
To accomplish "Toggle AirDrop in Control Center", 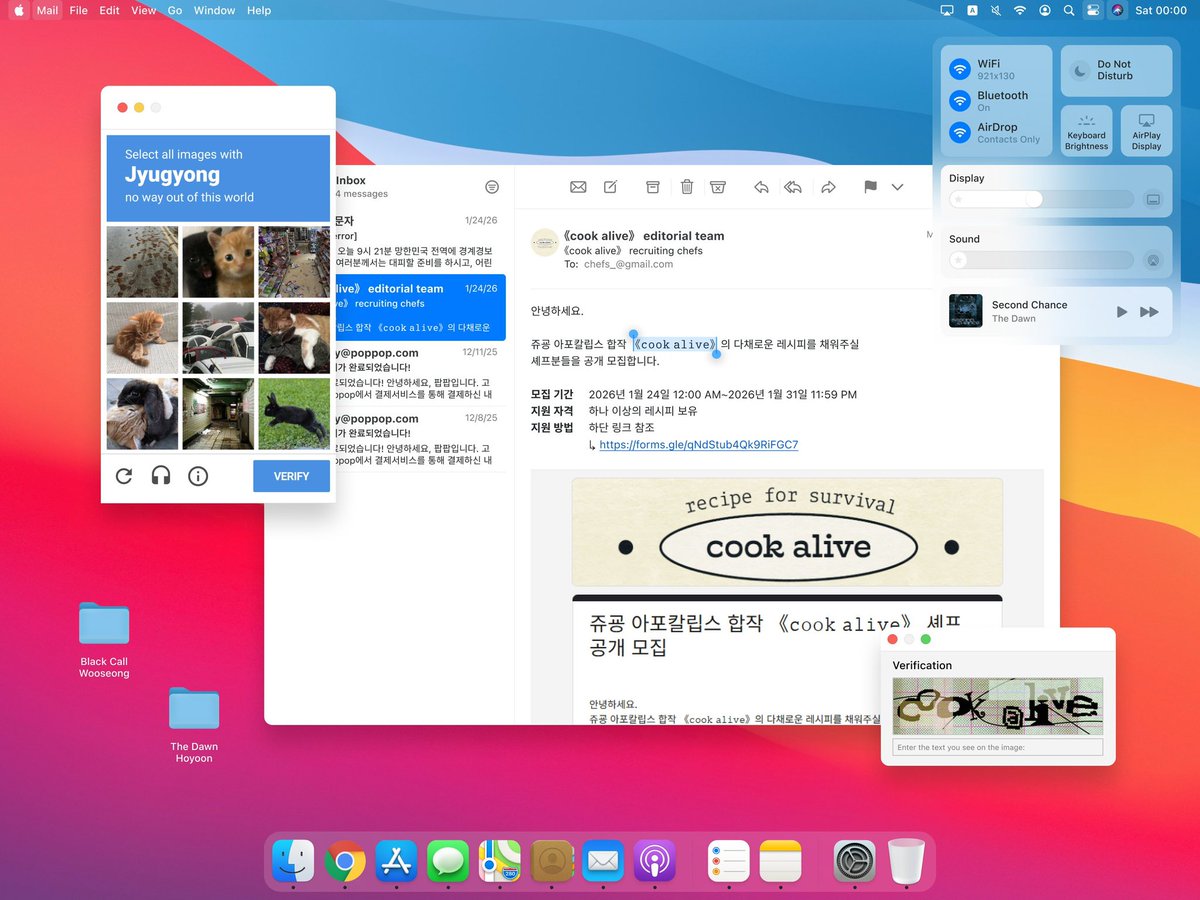I will point(960,132).
